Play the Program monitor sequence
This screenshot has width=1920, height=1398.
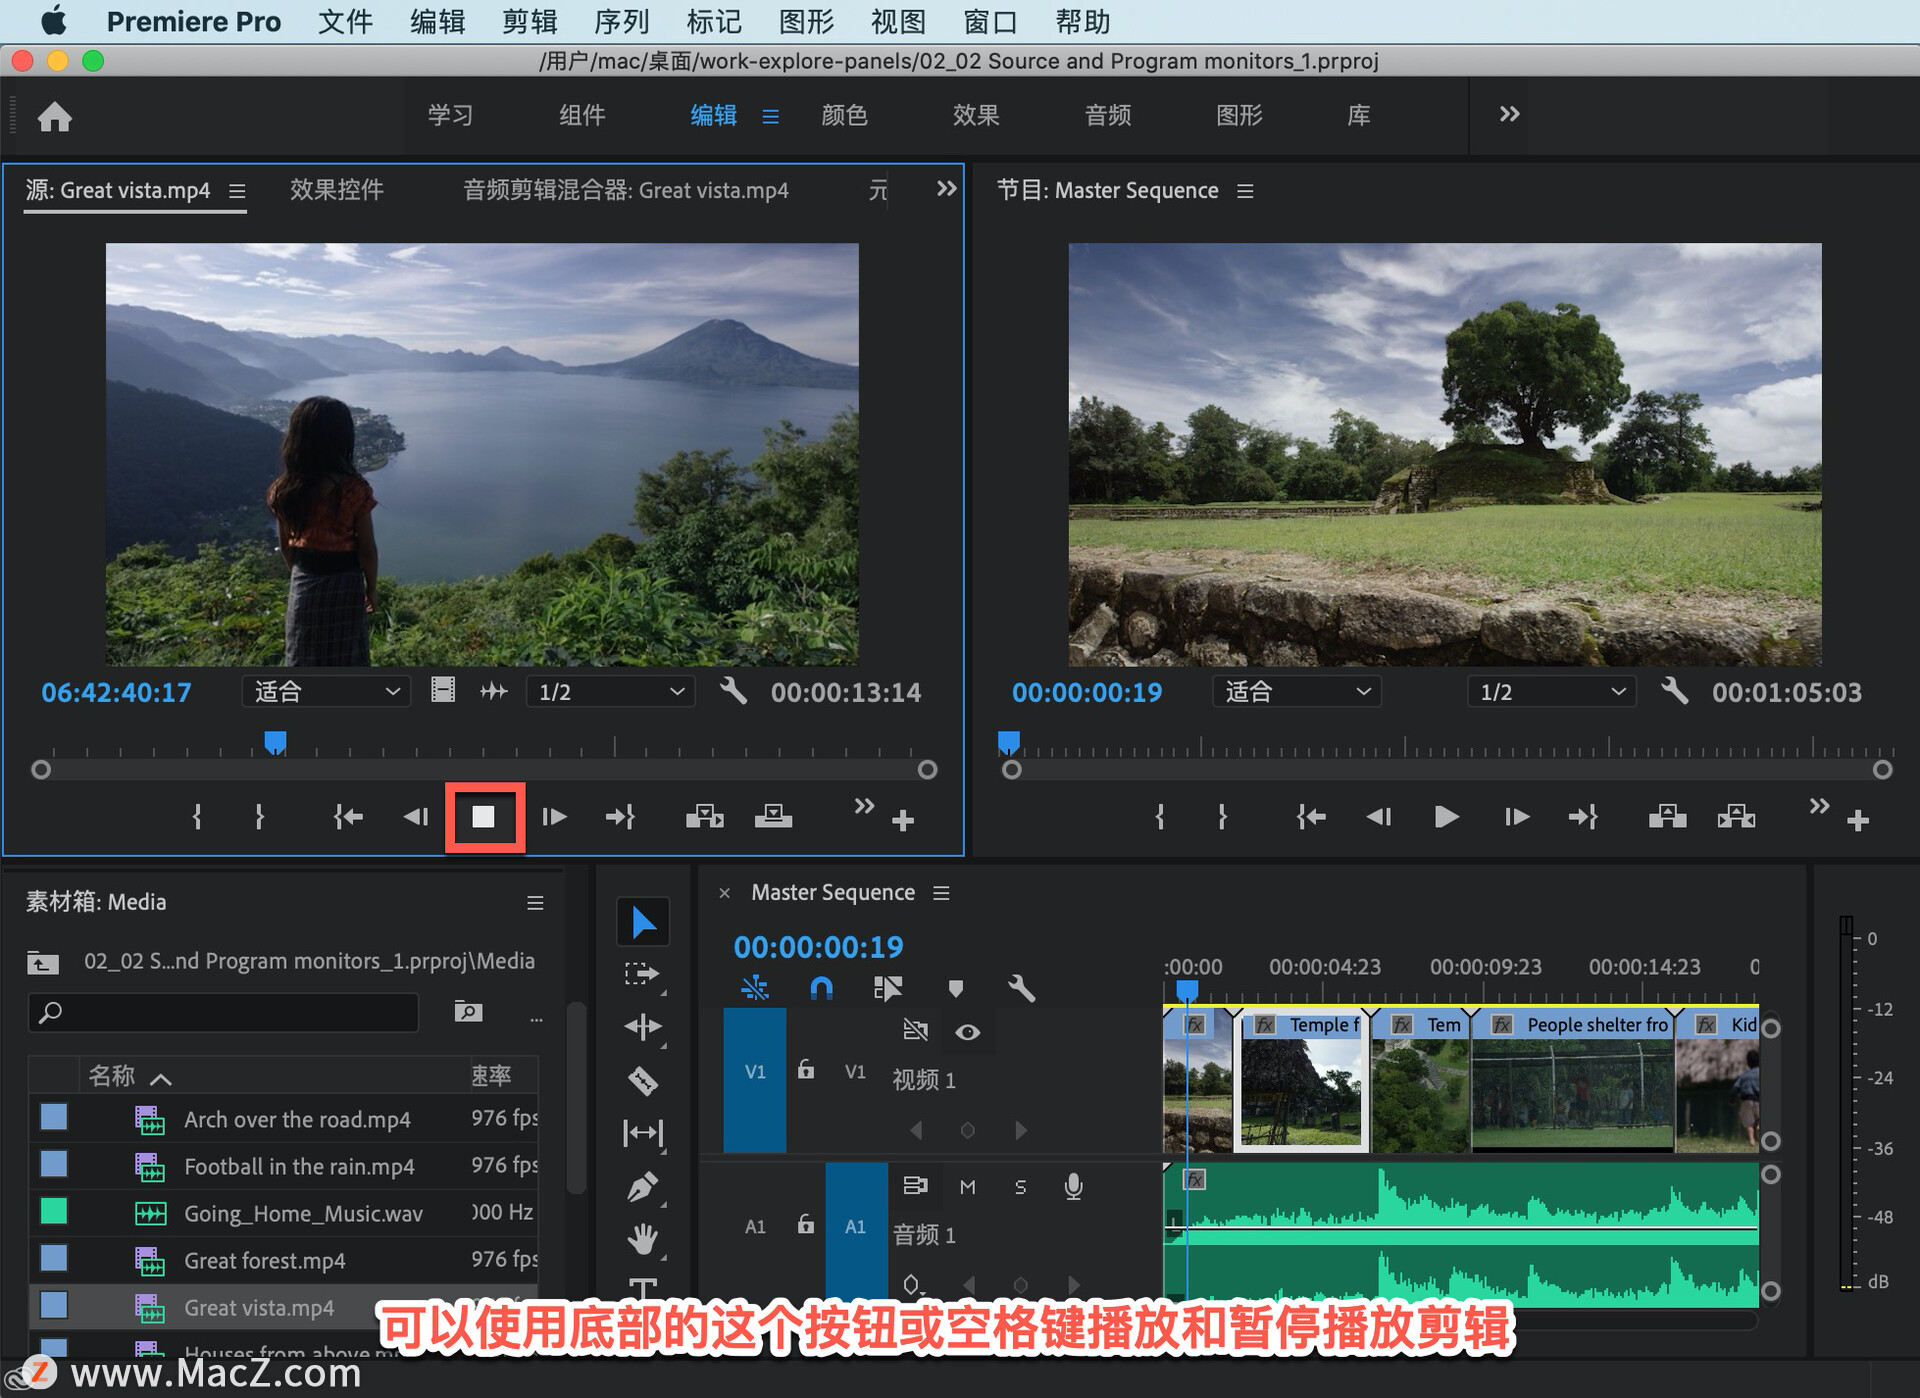[1446, 817]
